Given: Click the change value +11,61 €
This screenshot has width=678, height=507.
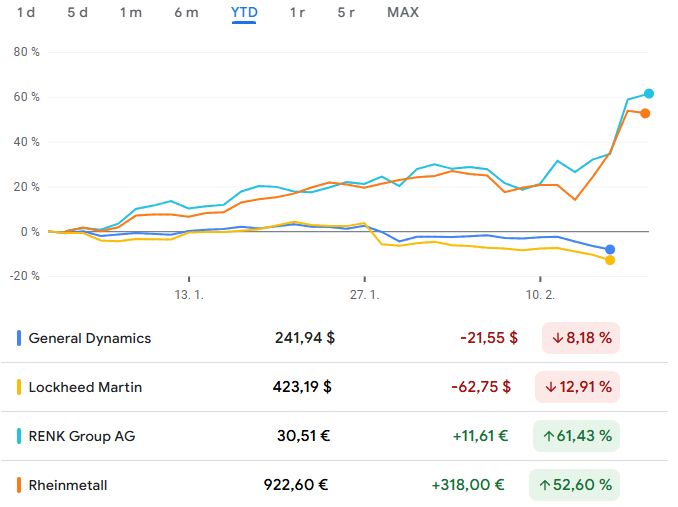Looking at the screenshot, I should tap(480, 435).
